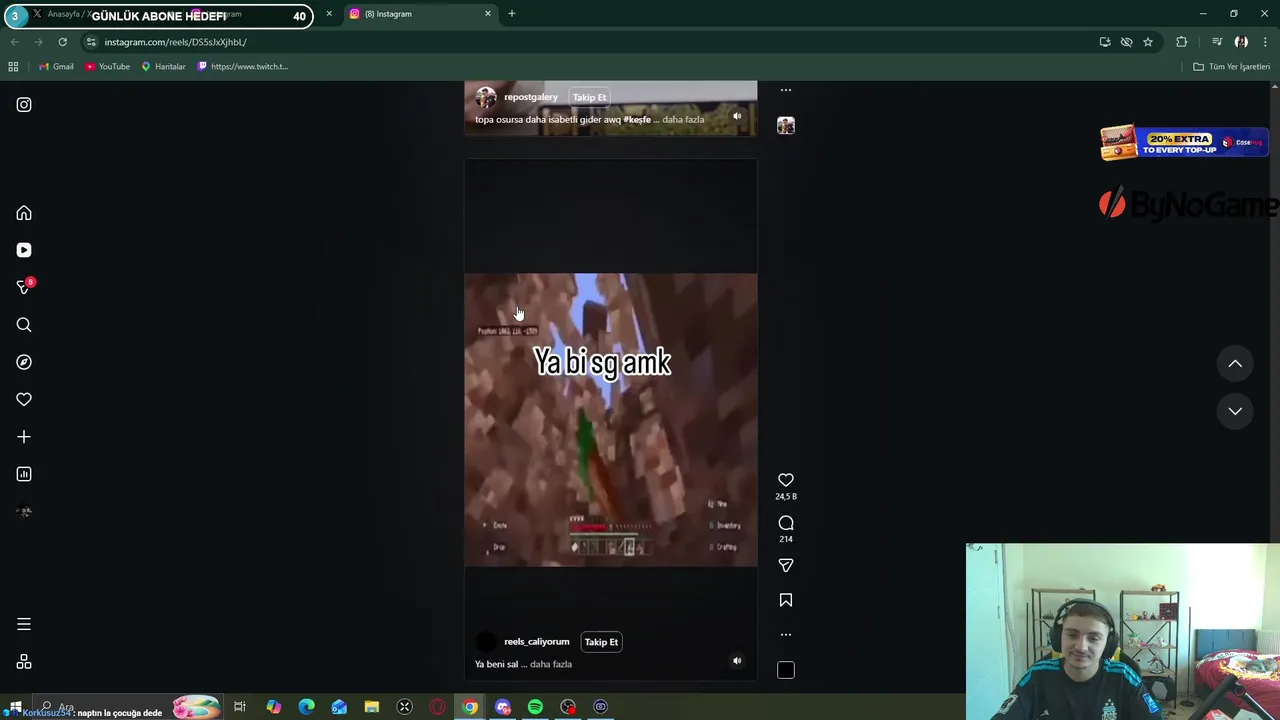Toggle mute on the reels_caliyorum reel
Screen dimensions: 1280x720
tap(737, 661)
